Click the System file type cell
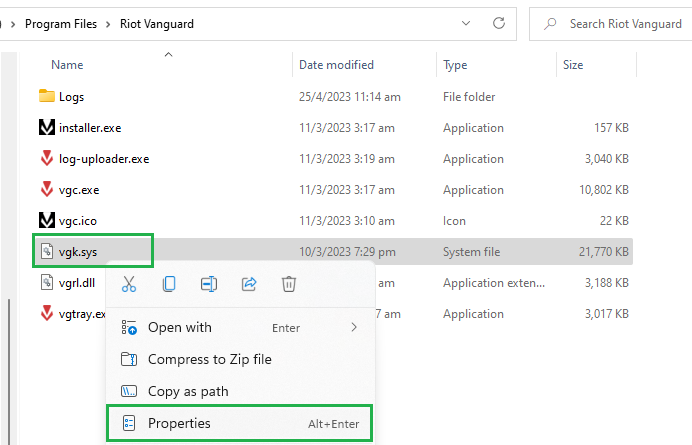The height and width of the screenshot is (445, 692). (x=471, y=252)
